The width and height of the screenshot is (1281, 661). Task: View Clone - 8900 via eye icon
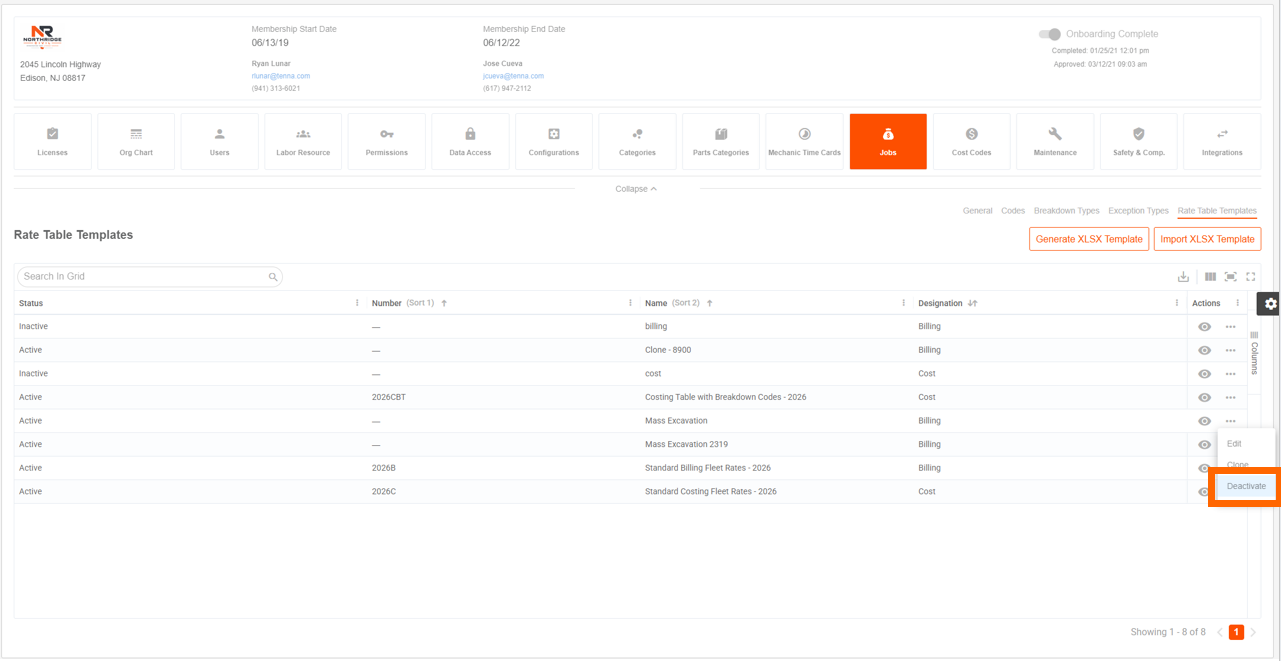click(1204, 350)
